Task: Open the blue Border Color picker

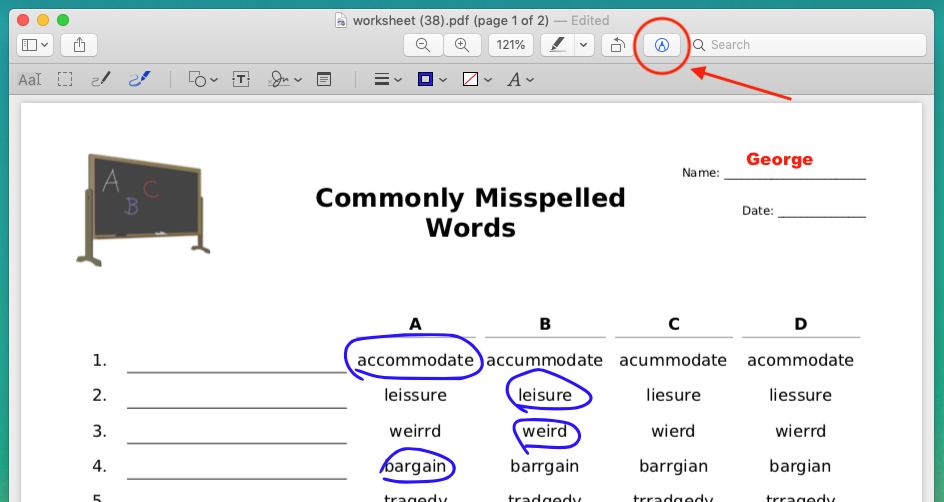Action: [432, 79]
